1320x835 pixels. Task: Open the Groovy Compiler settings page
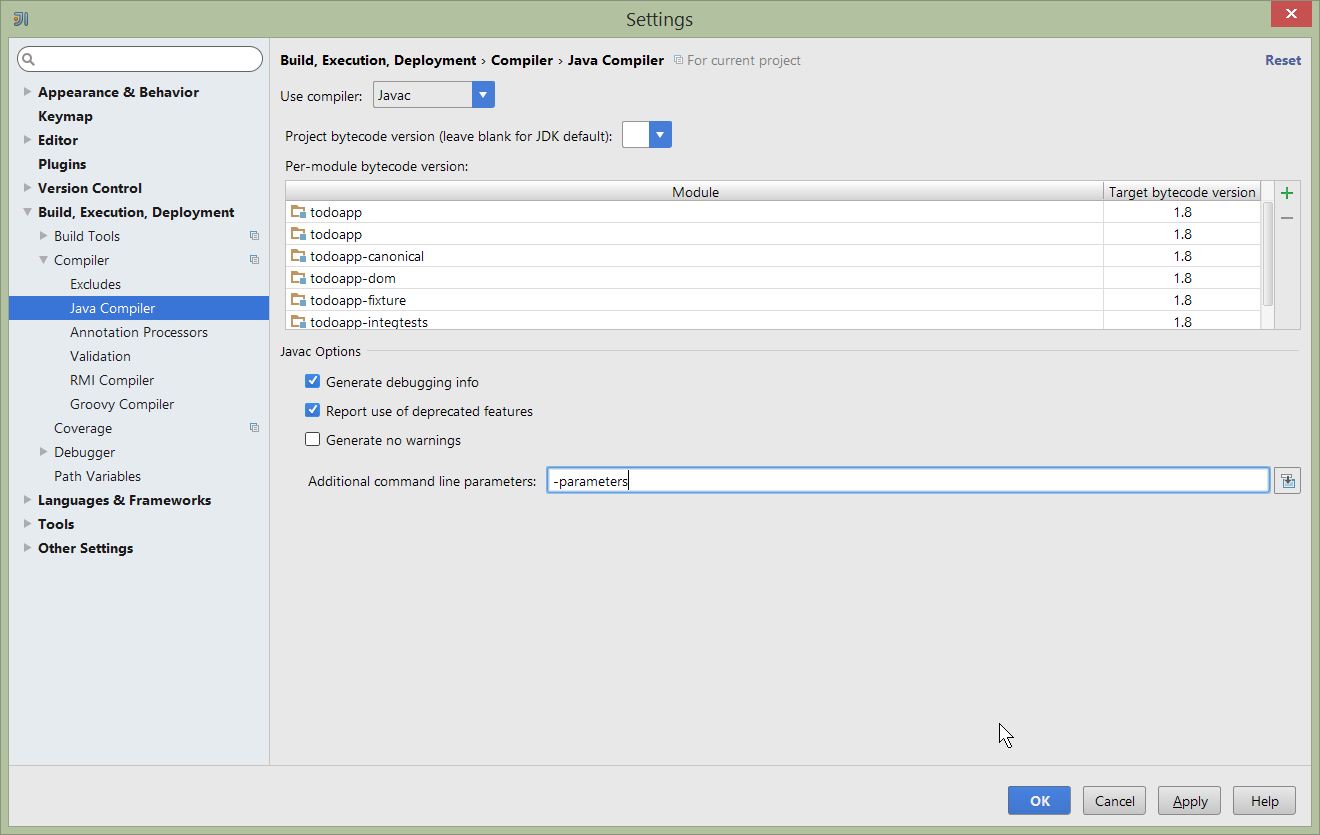(122, 404)
